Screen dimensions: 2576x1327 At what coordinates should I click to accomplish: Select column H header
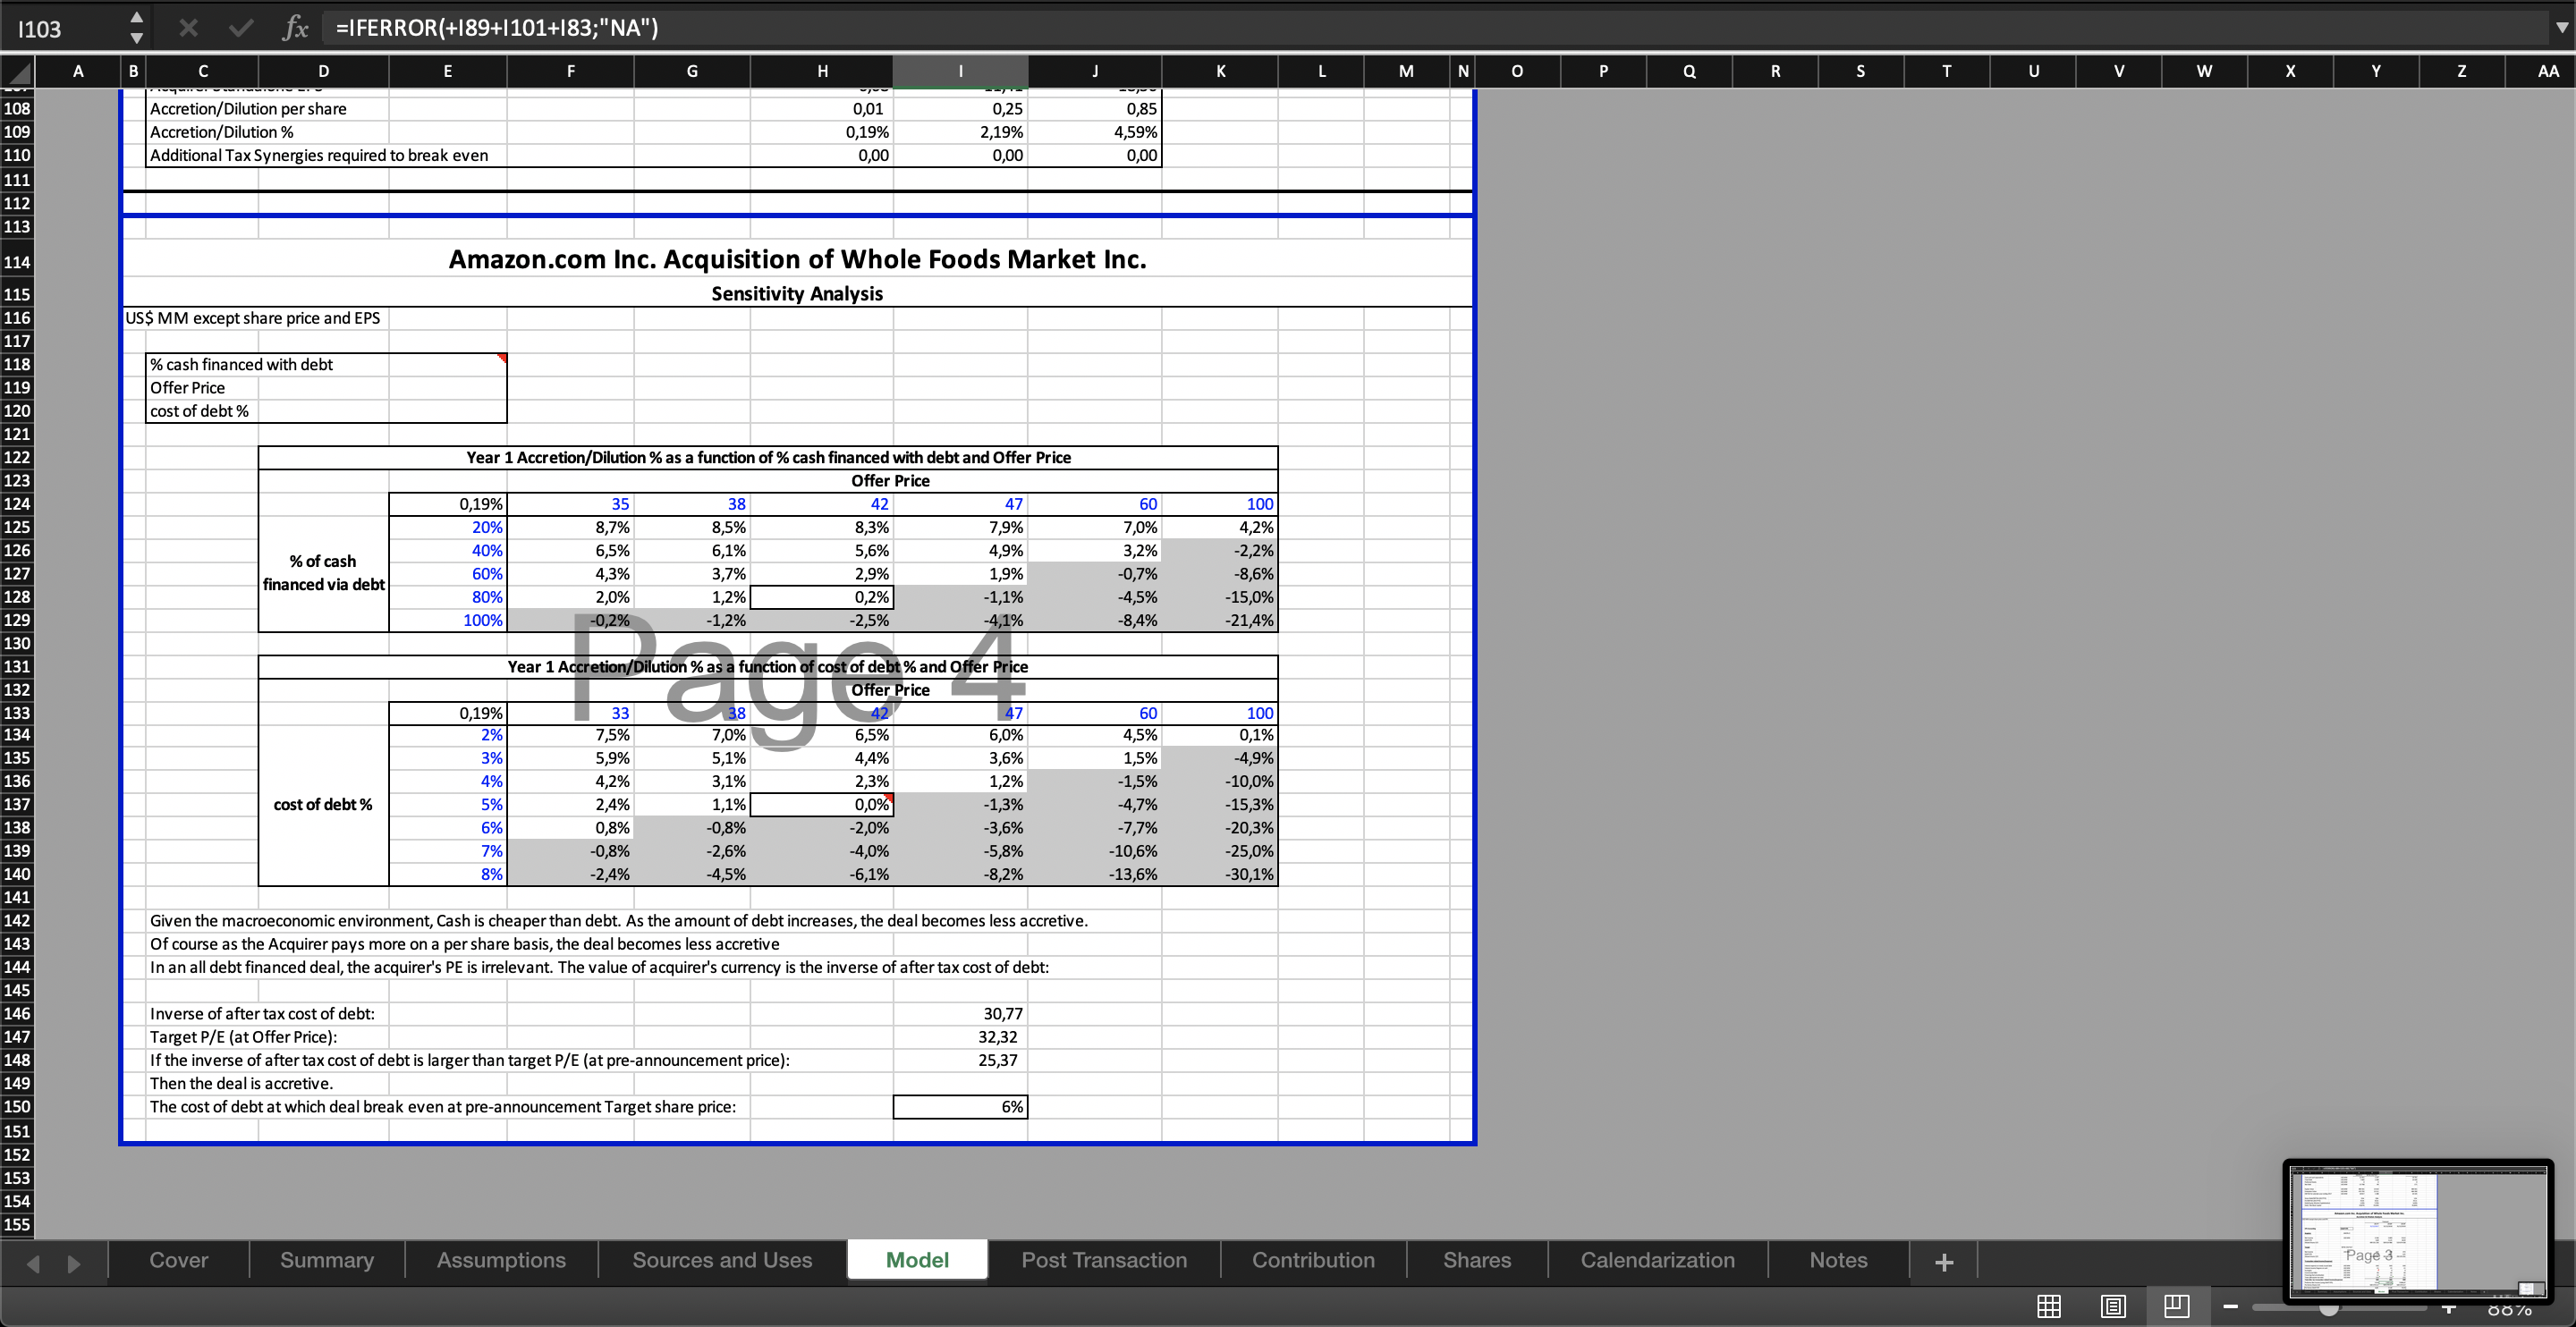pyautogui.click(x=822, y=71)
